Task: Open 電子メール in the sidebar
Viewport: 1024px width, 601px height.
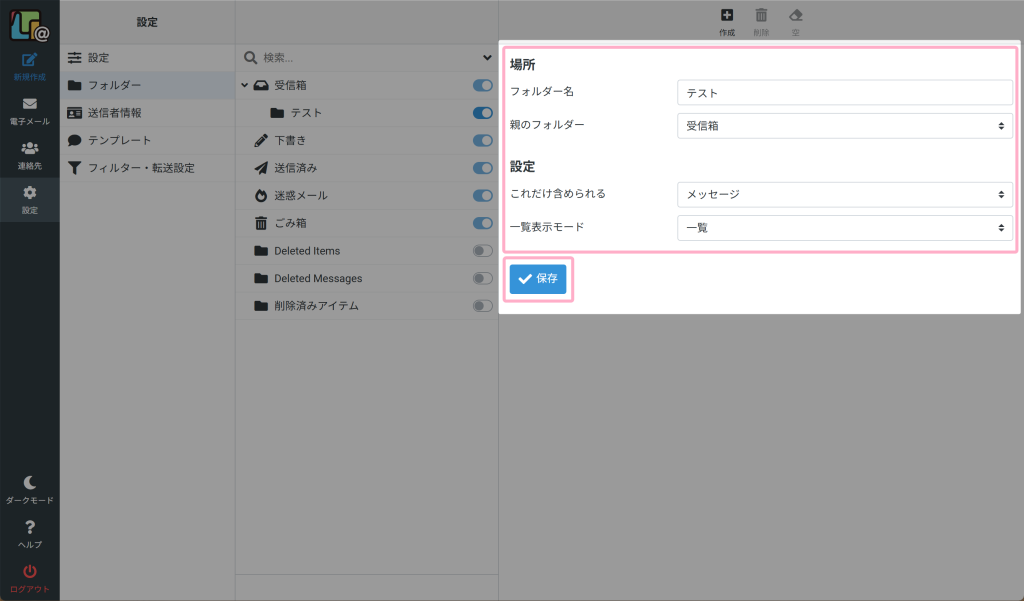Action: pos(29,111)
